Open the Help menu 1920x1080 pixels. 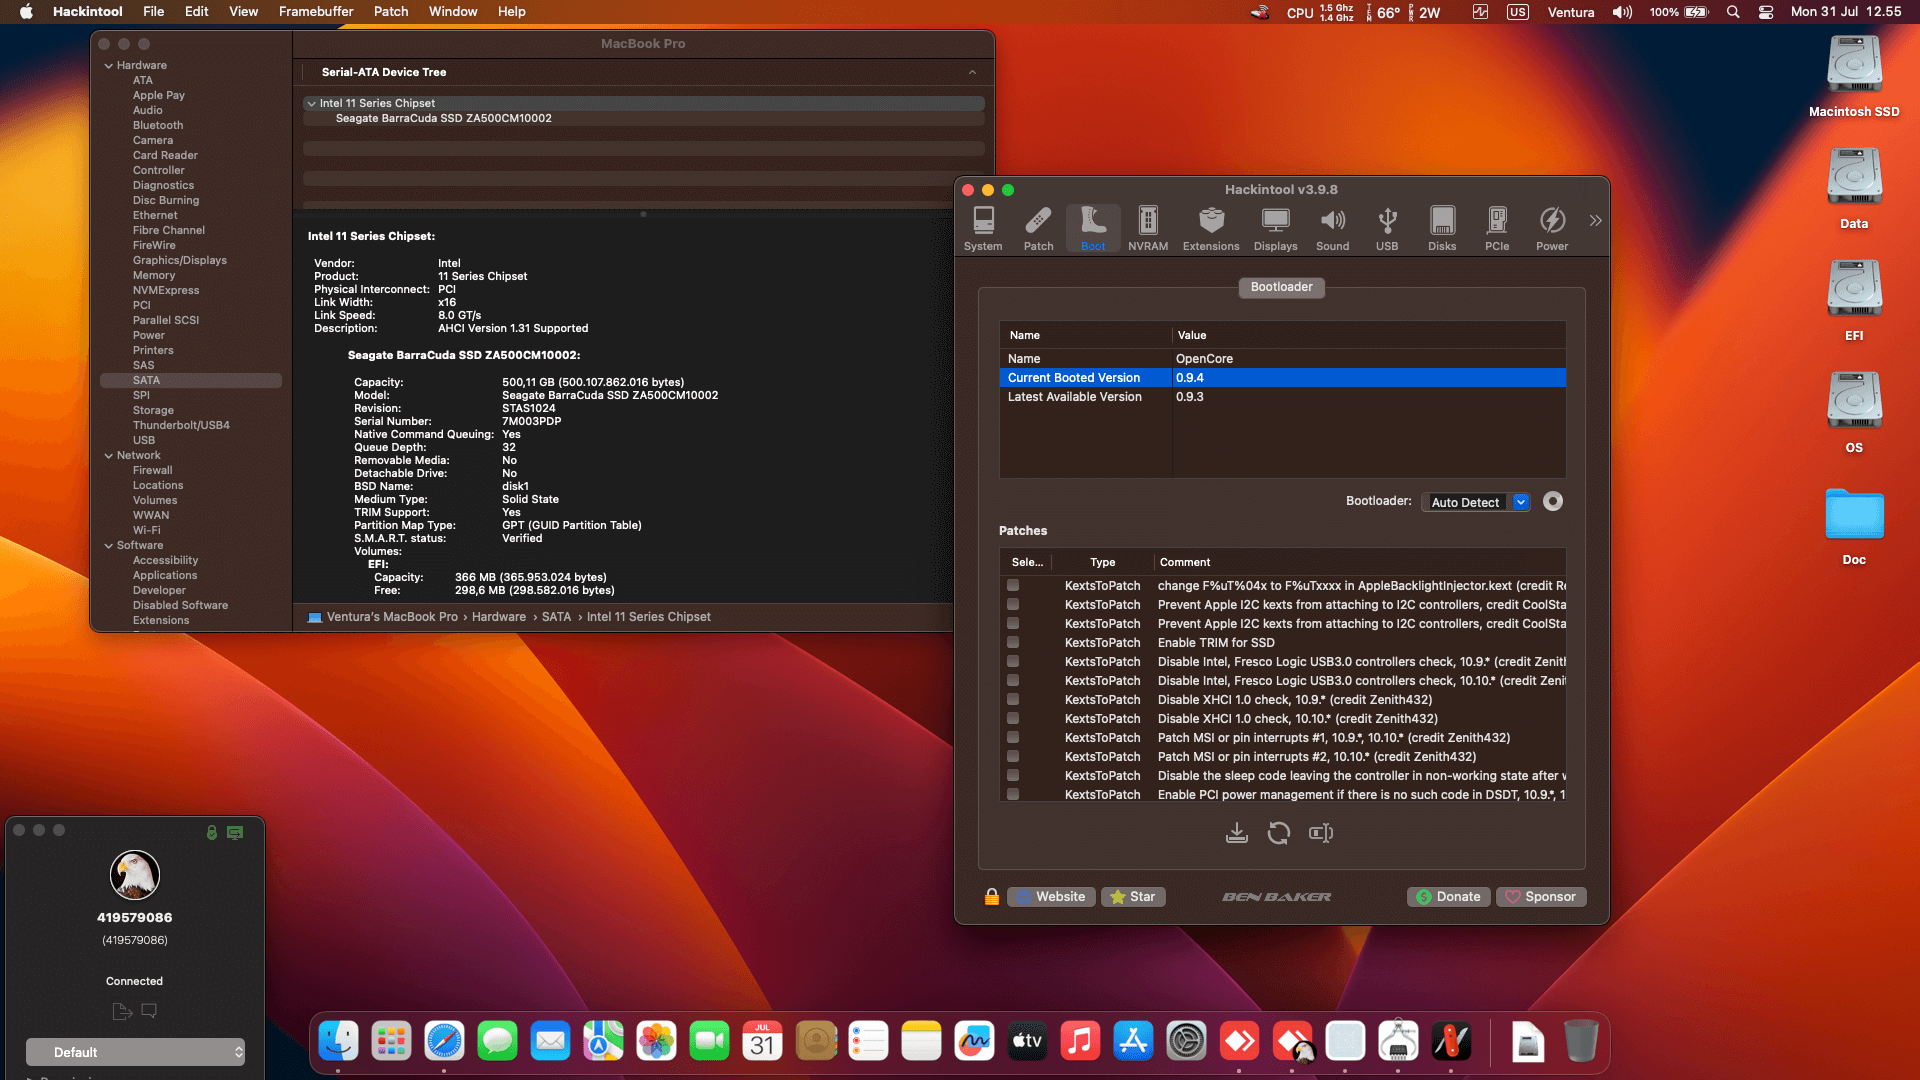pos(511,12)
